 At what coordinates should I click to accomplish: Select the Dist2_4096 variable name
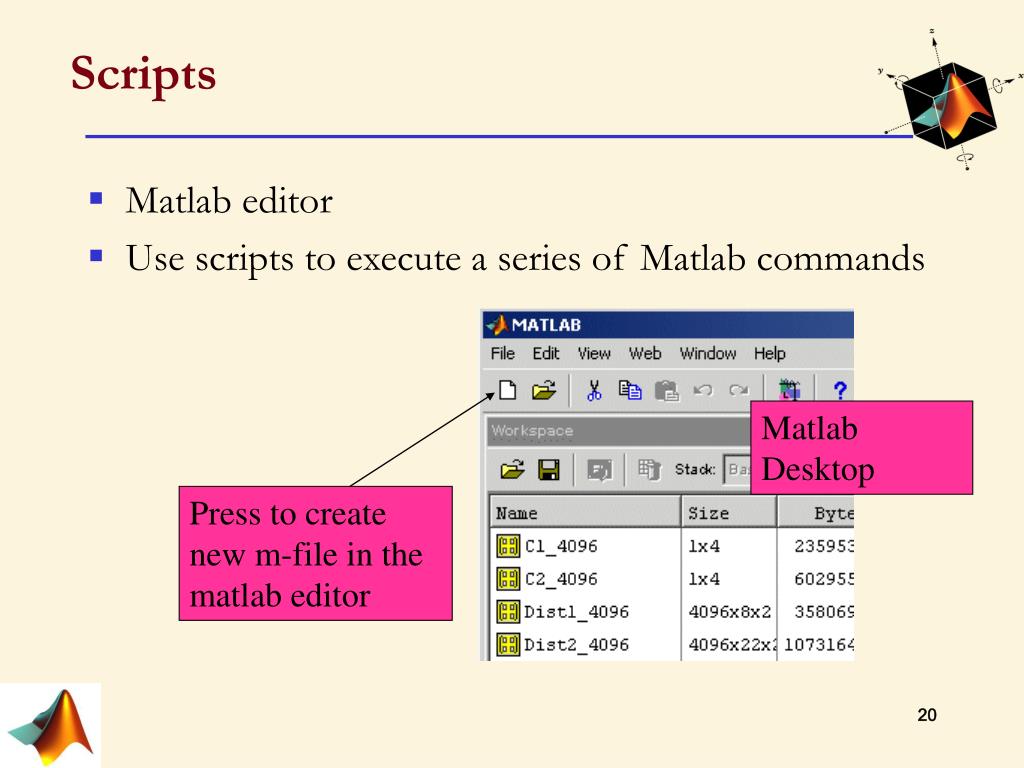click(x=577, y=644)
